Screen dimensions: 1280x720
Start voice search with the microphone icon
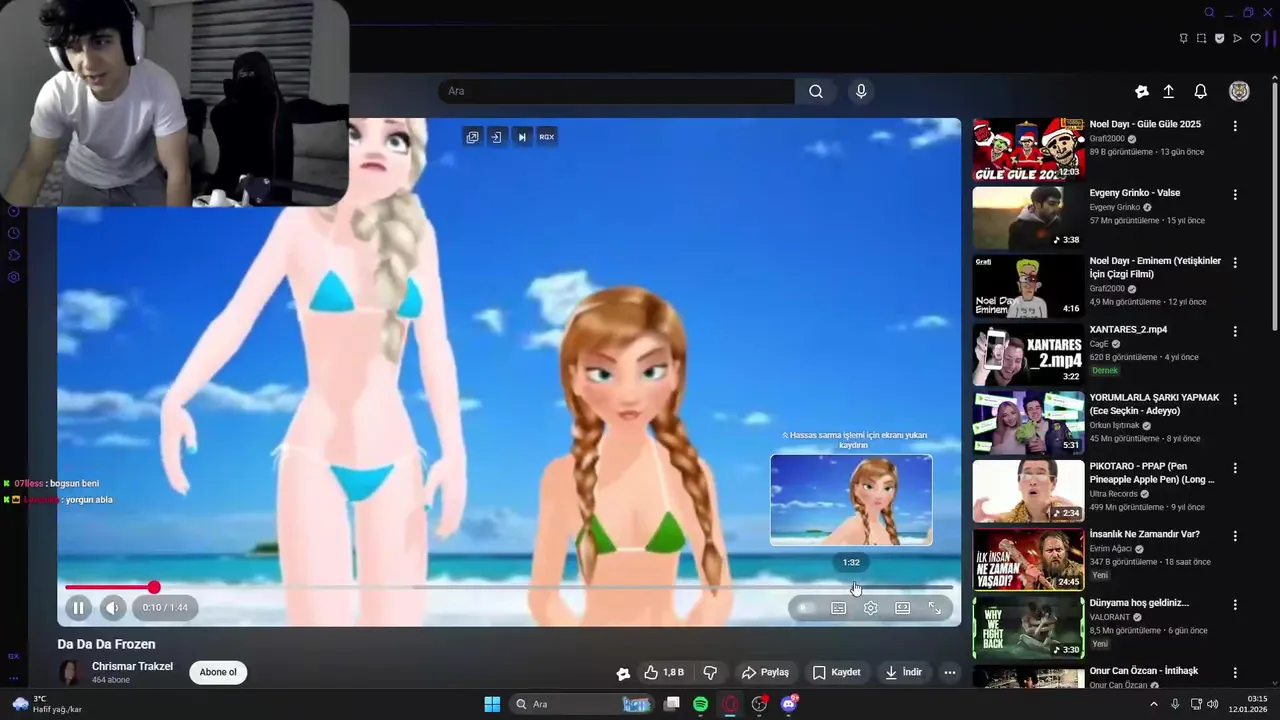[x=861, y=91]
